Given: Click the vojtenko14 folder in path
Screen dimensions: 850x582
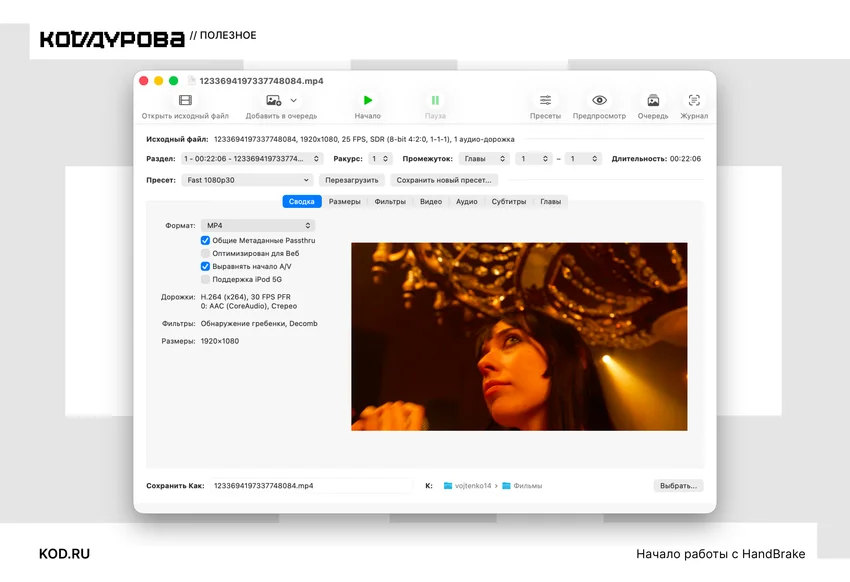Looking at the screenshot, I should [x=467, y=486].
